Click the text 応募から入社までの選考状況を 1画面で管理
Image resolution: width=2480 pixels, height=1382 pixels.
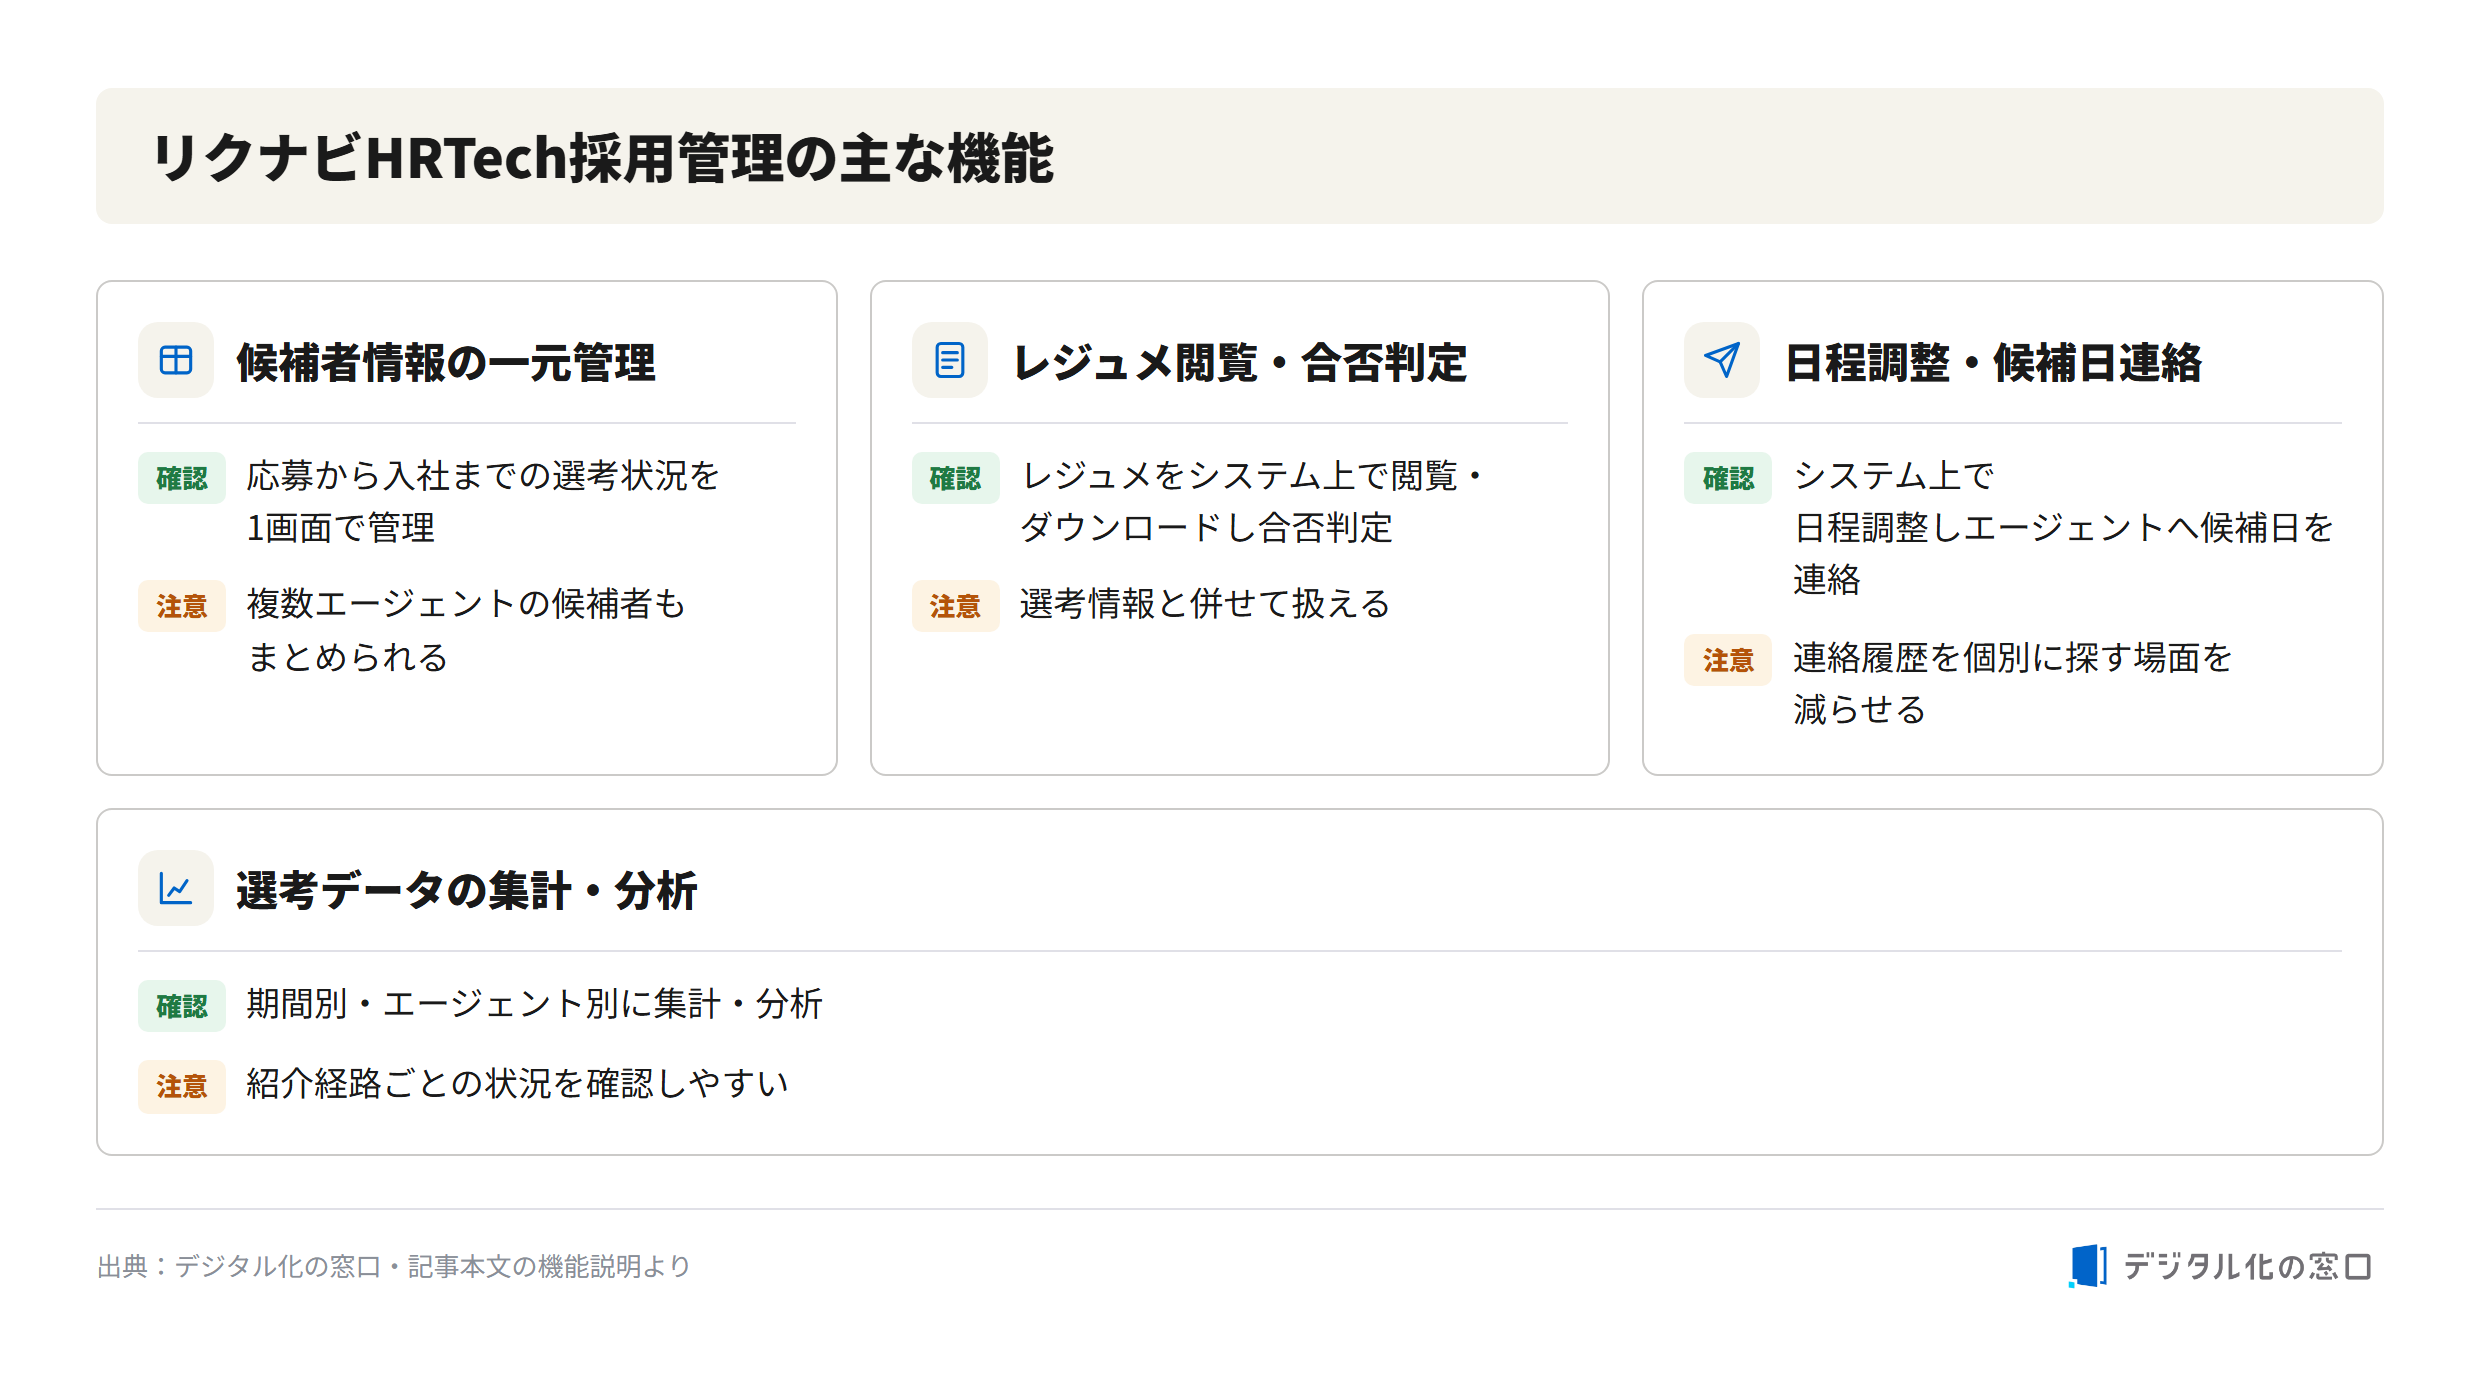483,502
